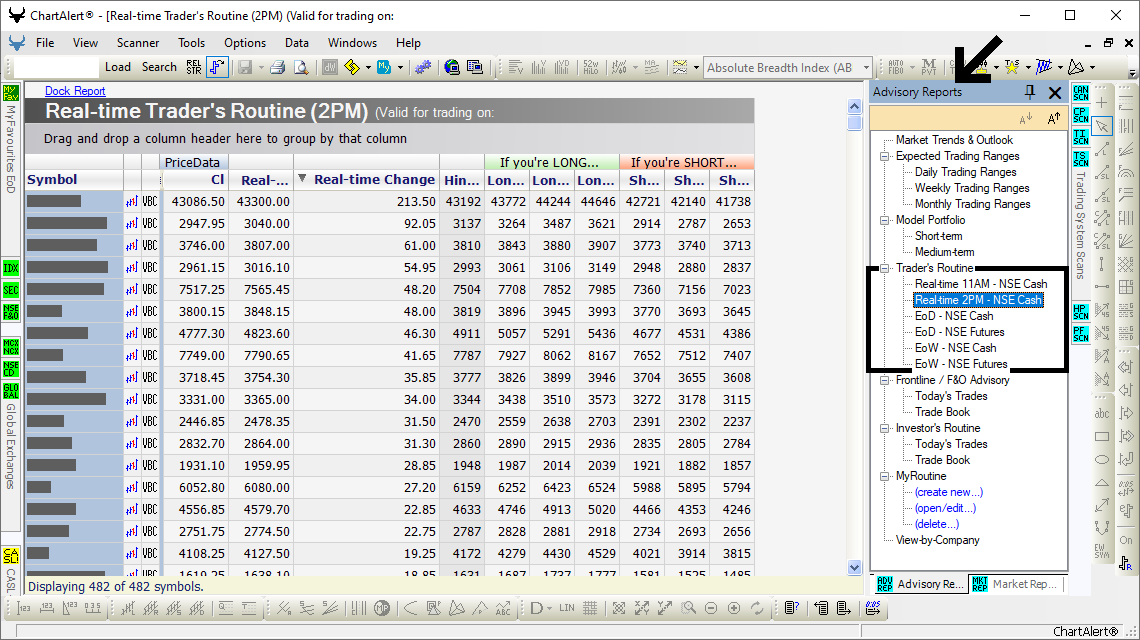Click the abc text tool icon
This screenshot has width=1140, height=640.
[1102, 413]
